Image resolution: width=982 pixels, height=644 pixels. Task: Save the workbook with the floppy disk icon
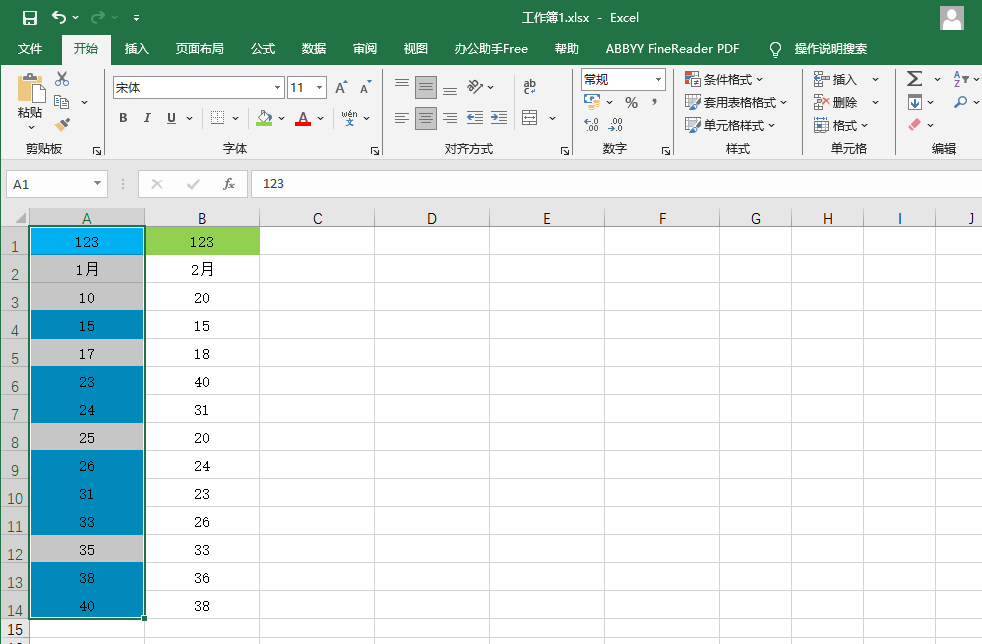pos(29,17)
